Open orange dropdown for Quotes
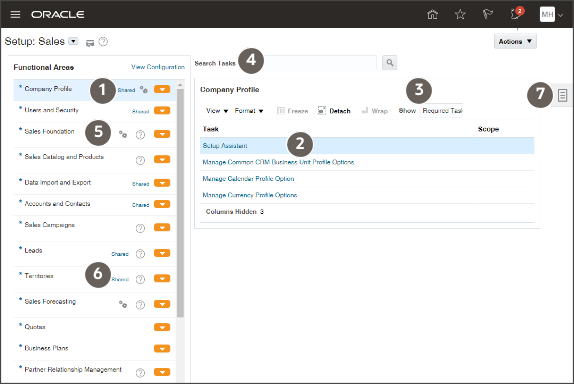The height and width of the screenshot is (384, 574). tap(162, 327)
